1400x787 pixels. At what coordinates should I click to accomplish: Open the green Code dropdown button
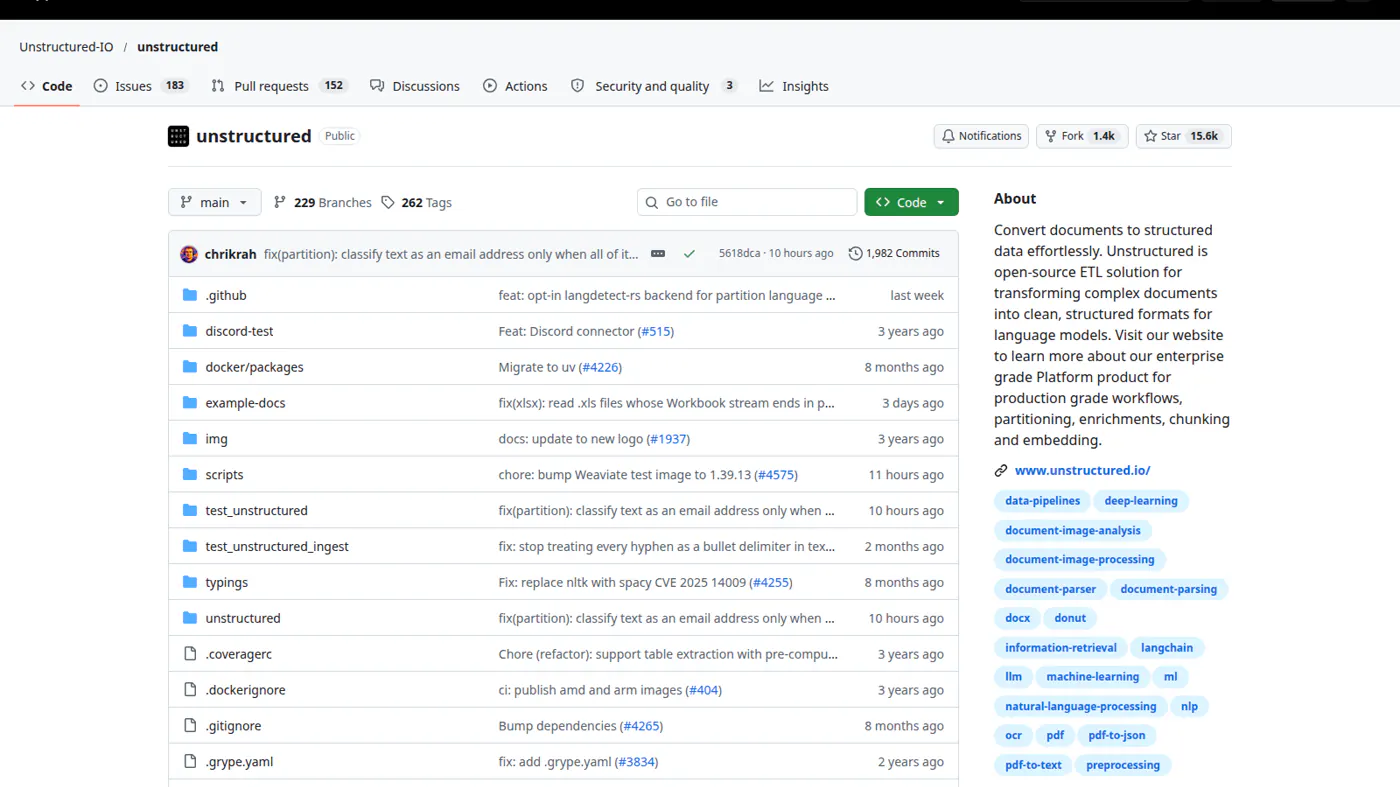click(x=911, y=202)
